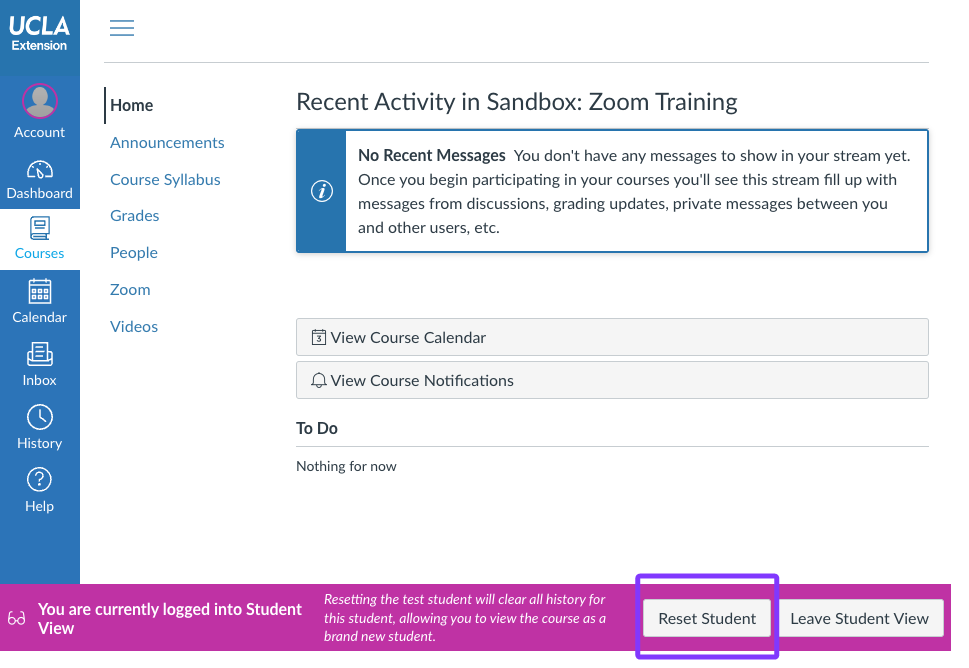This screenshot has width=969, height=668.
Task: Click the info icon in messages box
Action: click(322, 191)
